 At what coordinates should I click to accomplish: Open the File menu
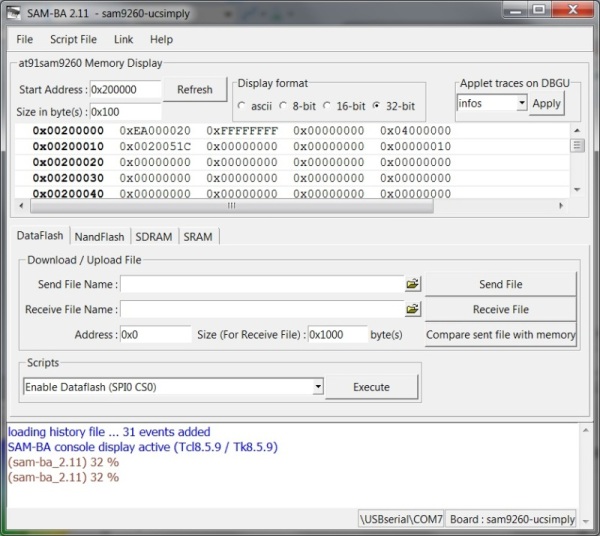click(x=24, y=39)
